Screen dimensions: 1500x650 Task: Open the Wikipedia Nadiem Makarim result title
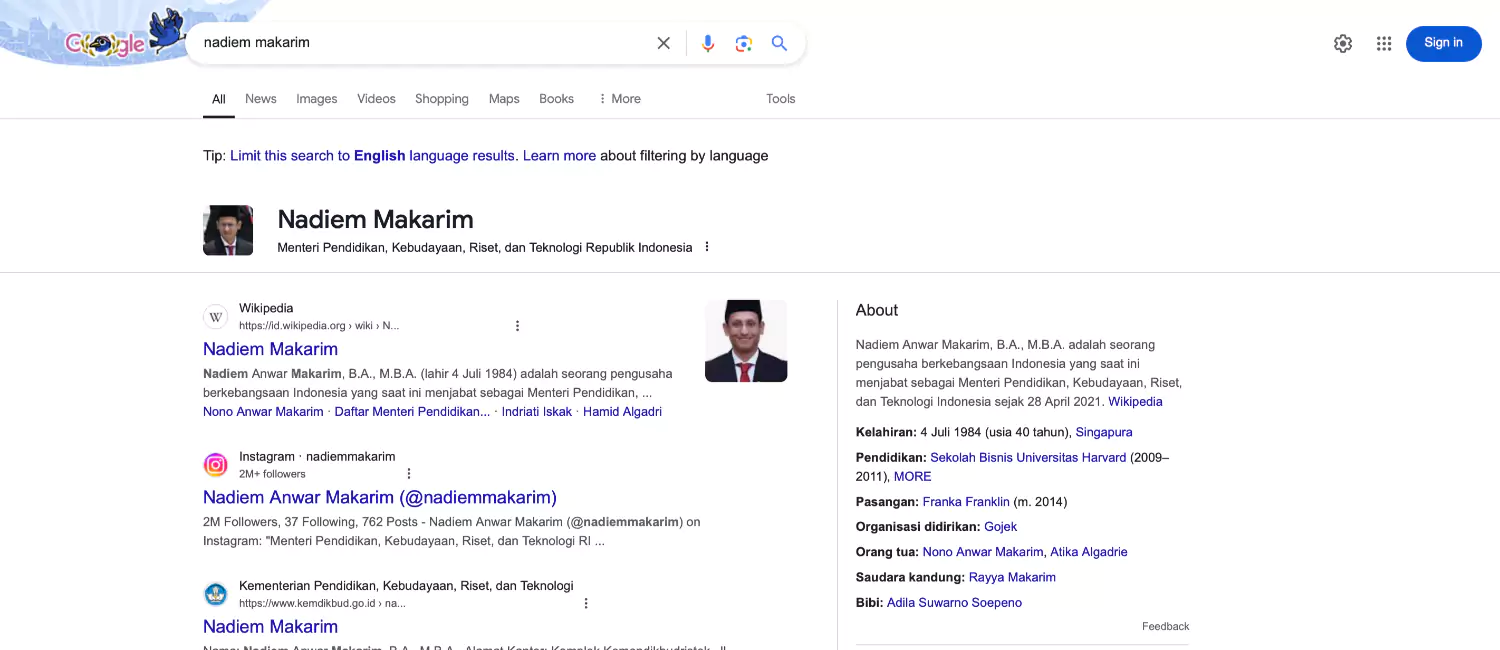(x=270, y=349)
